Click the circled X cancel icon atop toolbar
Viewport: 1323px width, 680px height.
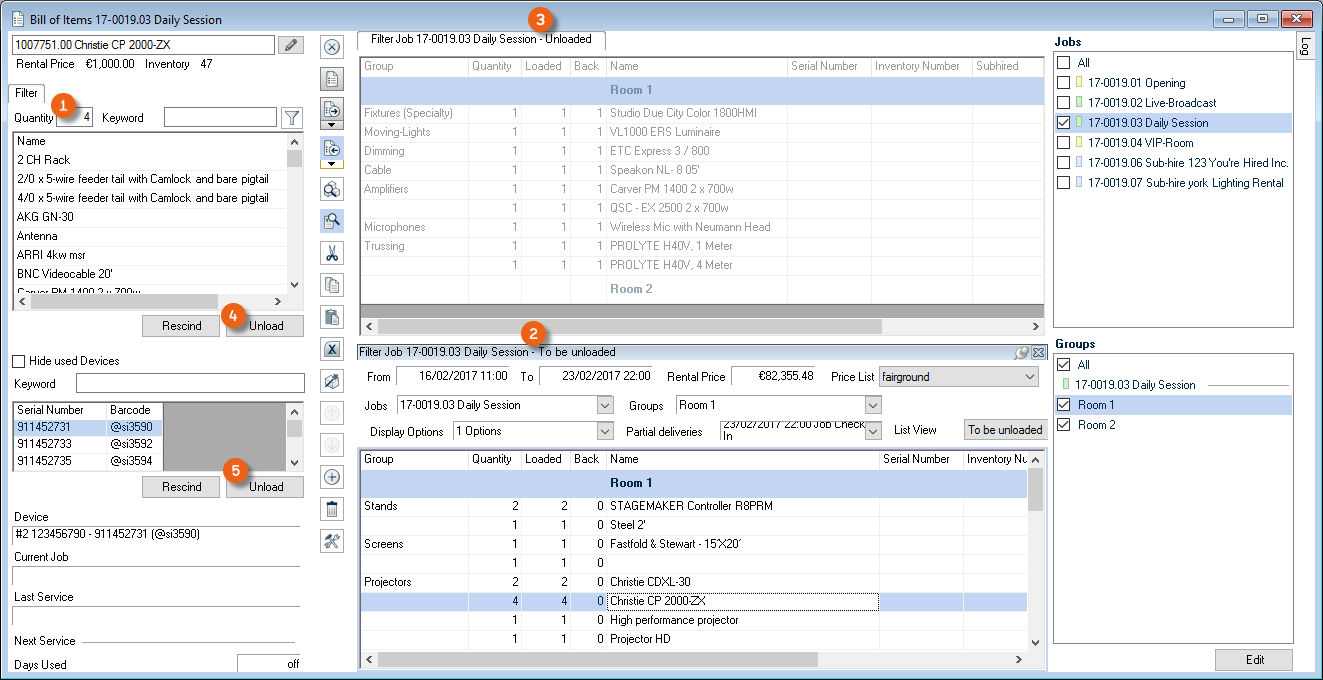pos(333,47)
